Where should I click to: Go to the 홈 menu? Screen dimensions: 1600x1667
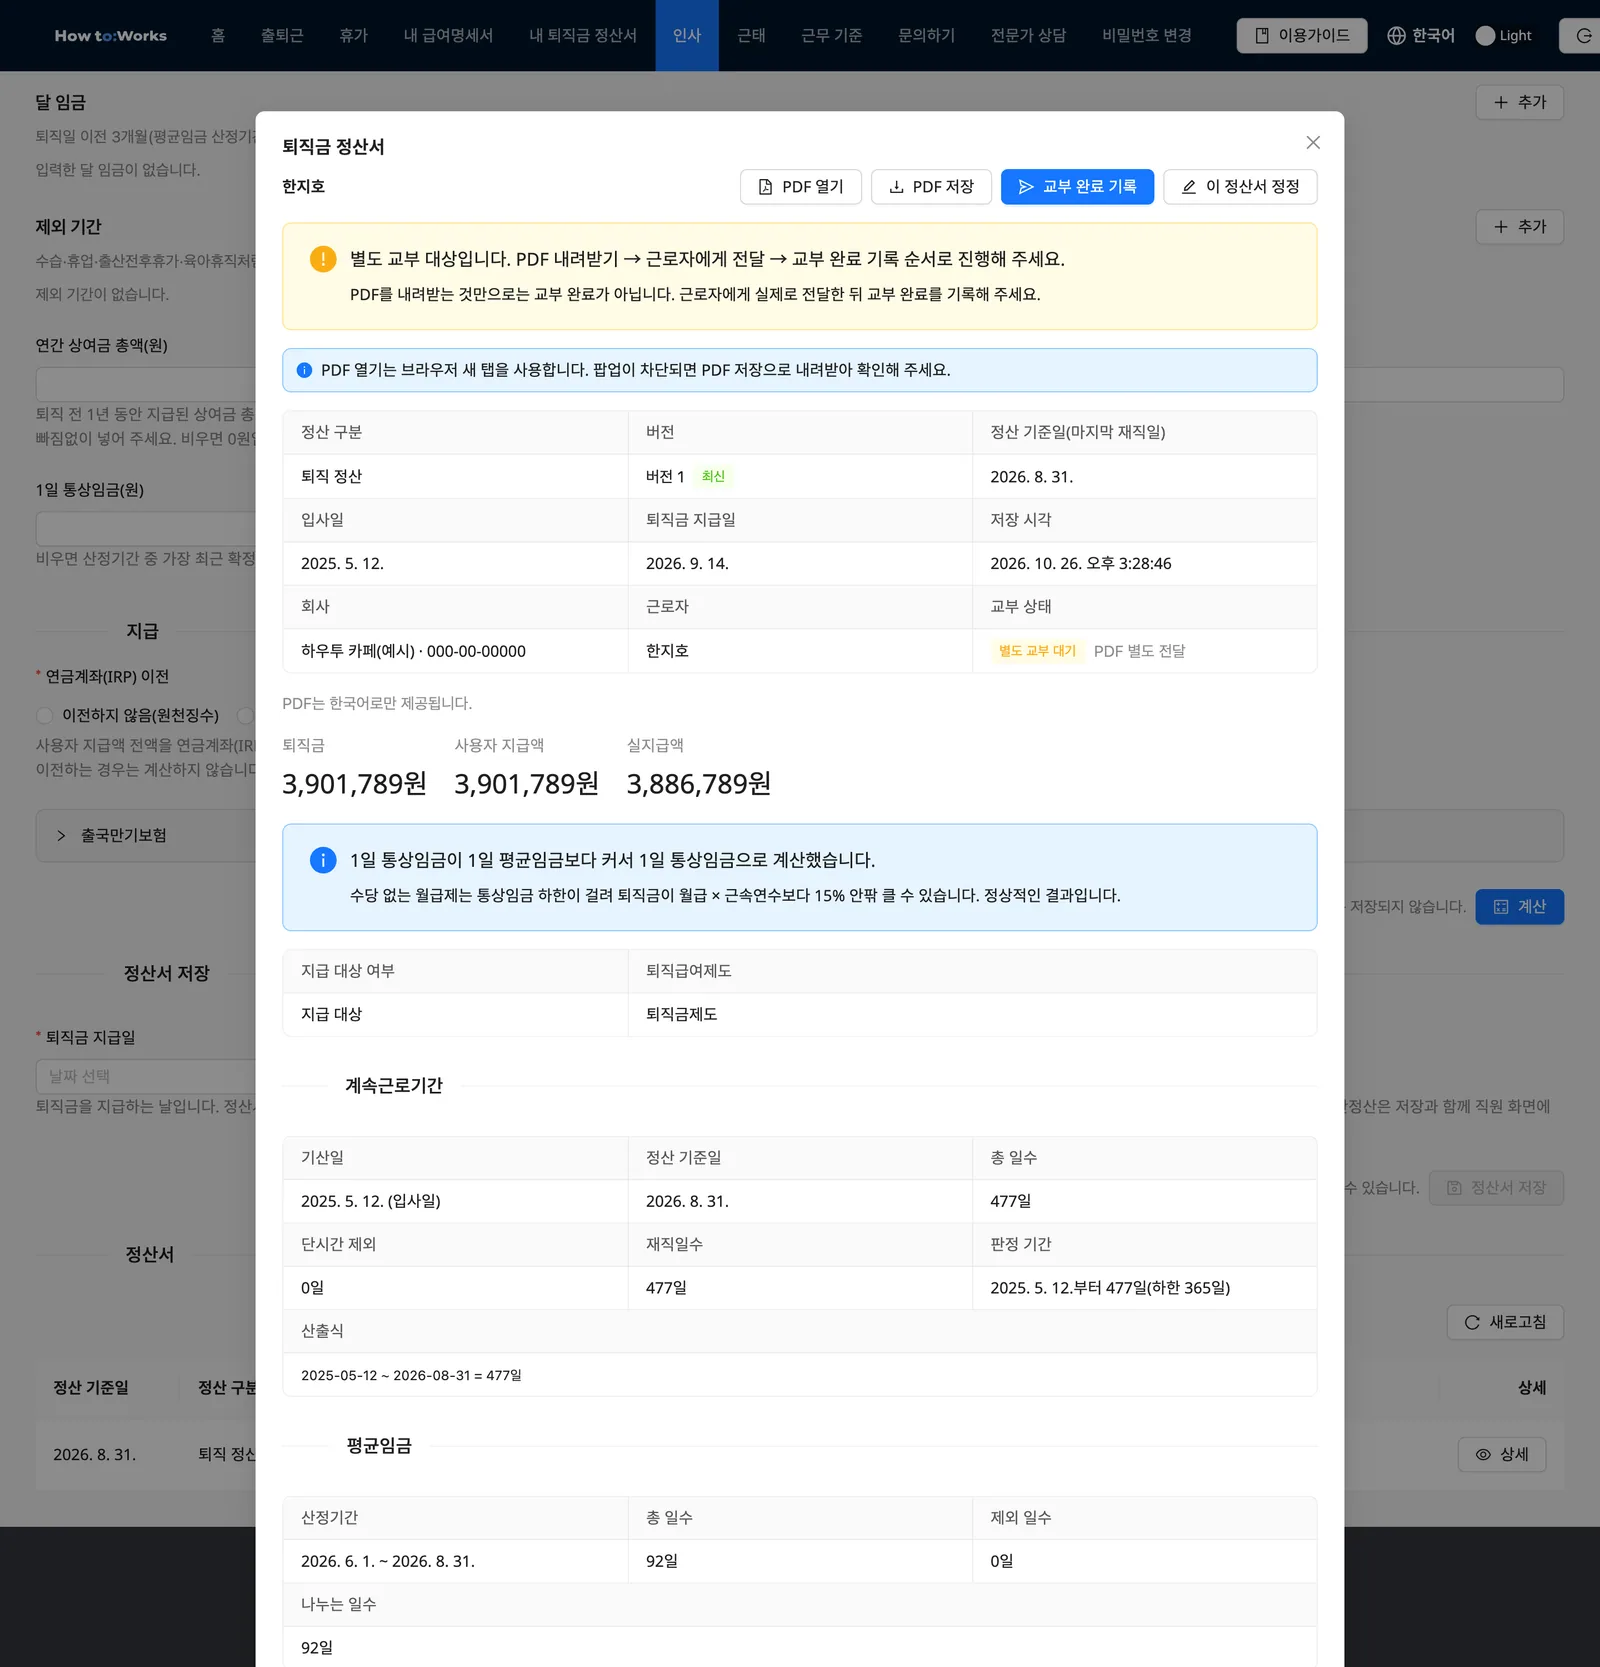pos(218,36)
